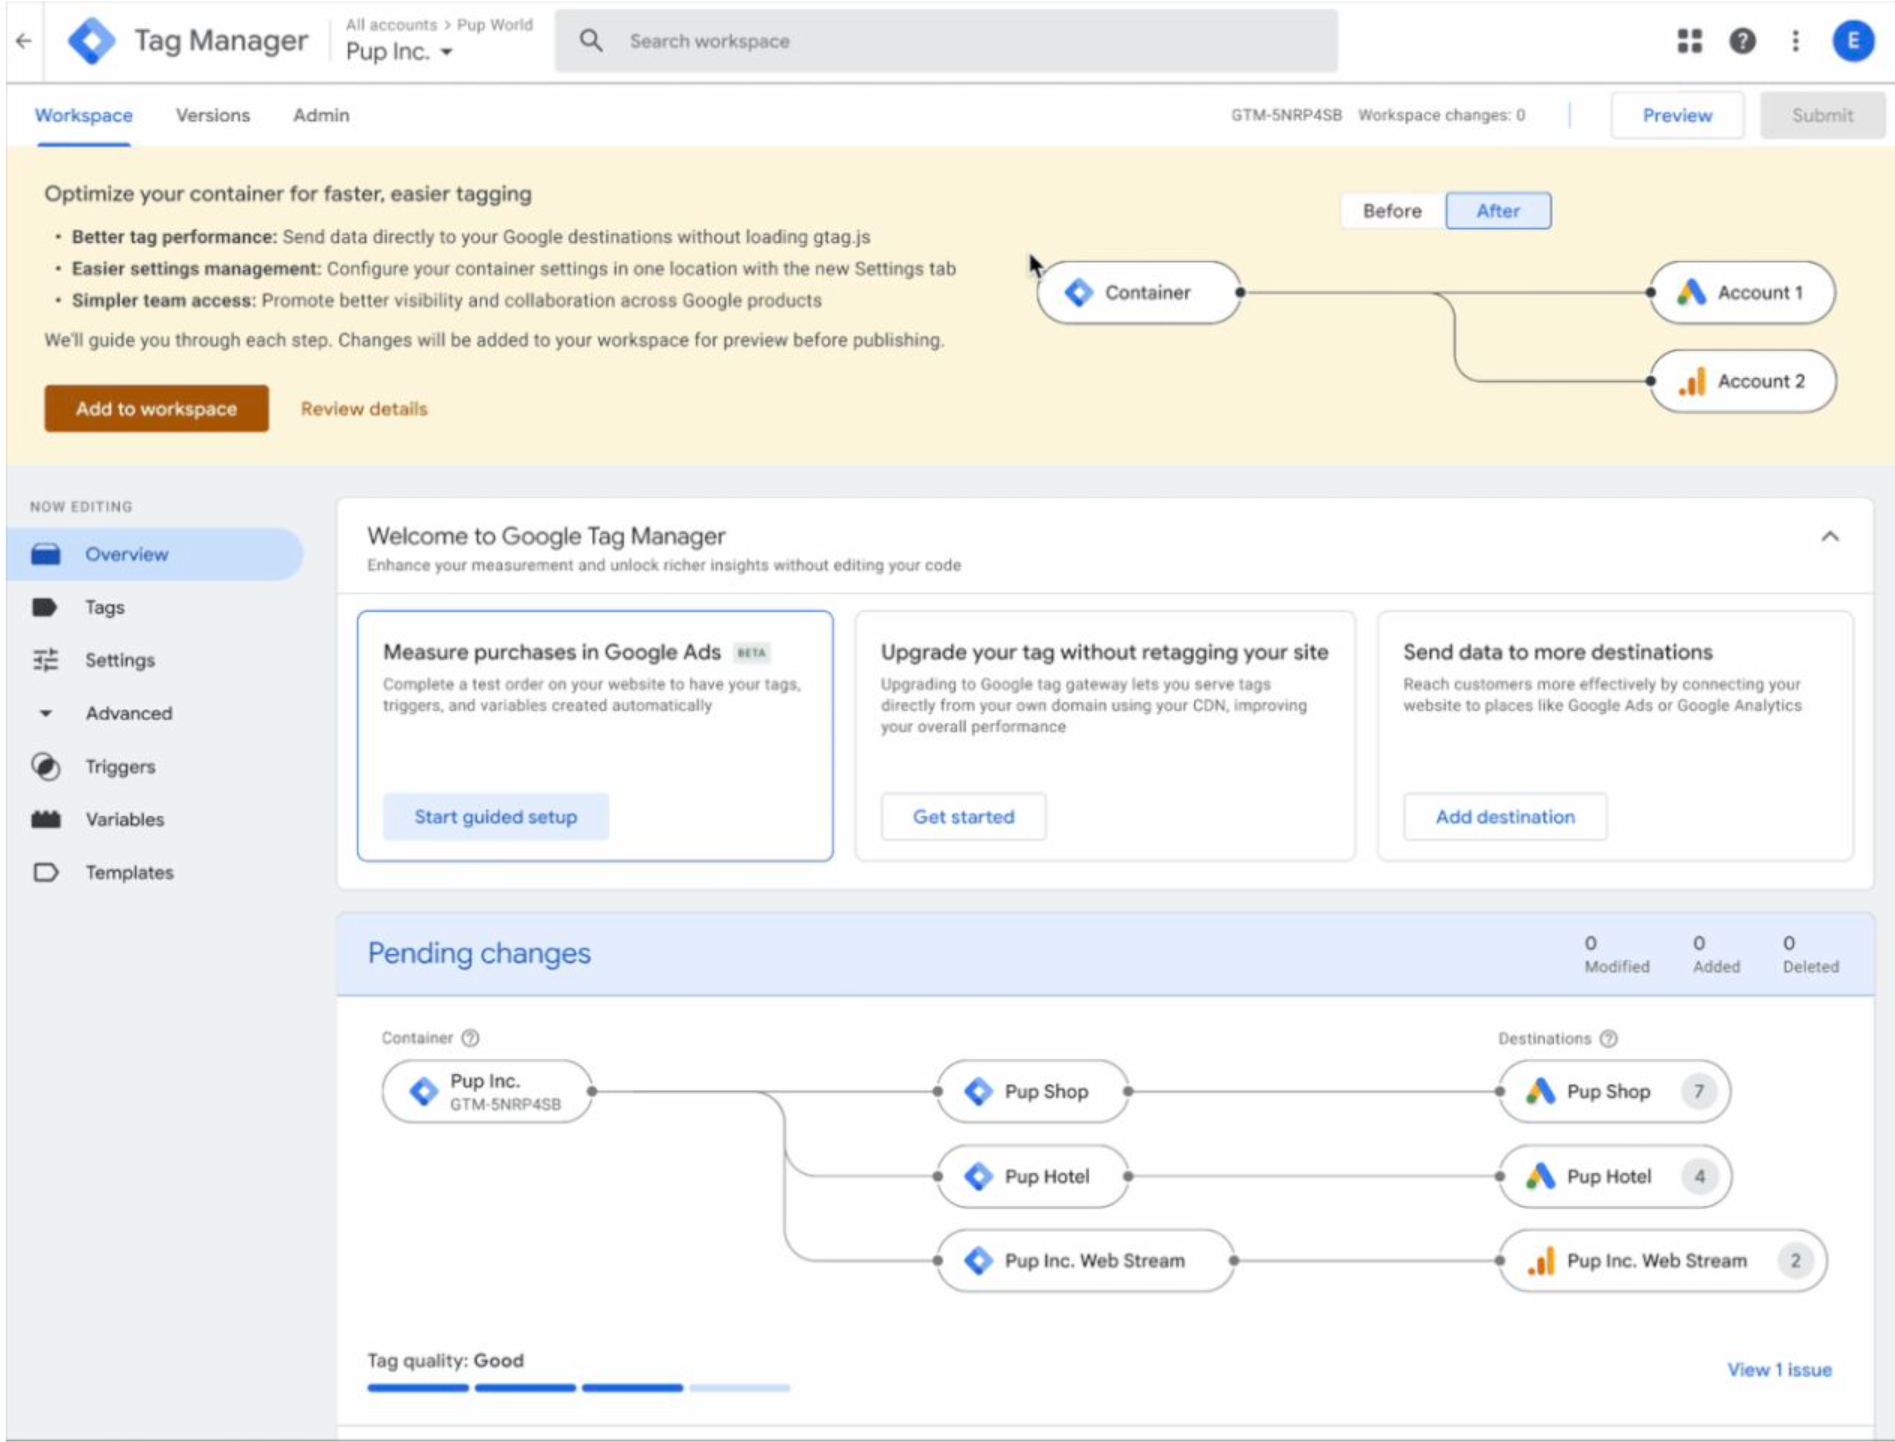Open the help question mark icon
1895x1442 pixels.
pyautogui.click(x=1742, y=41)
